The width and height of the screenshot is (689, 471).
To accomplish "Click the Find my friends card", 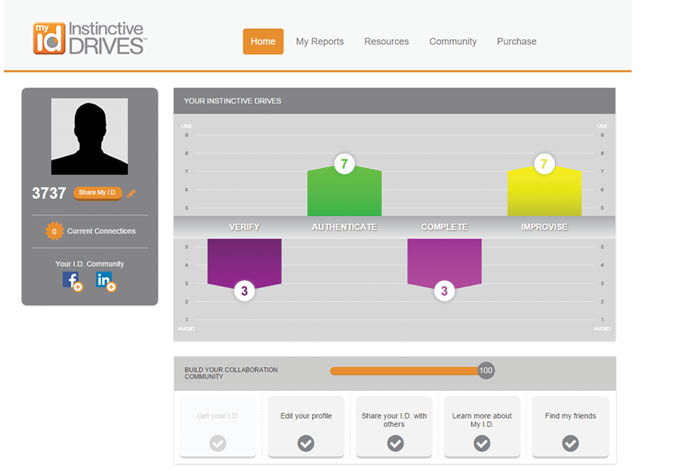I will point(570,427).
